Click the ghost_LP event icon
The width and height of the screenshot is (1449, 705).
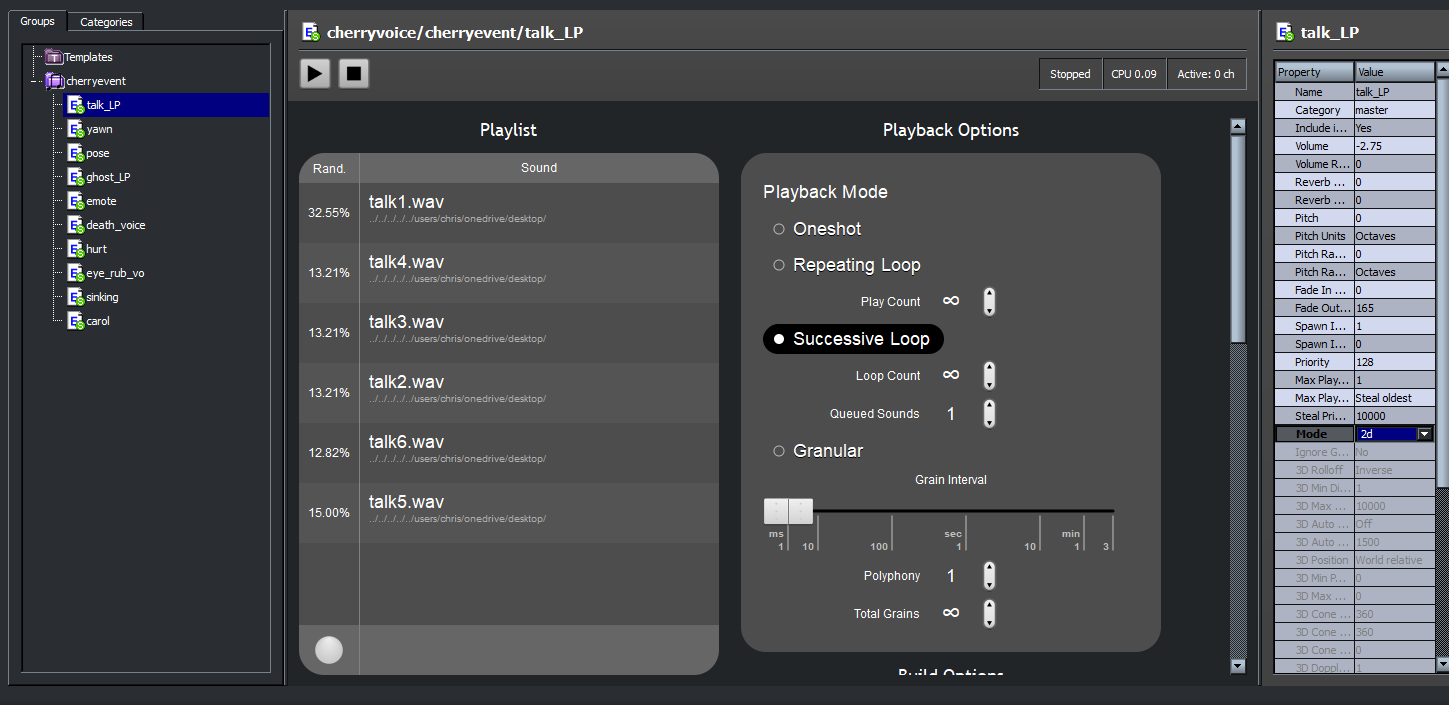[x=75, y=177]
